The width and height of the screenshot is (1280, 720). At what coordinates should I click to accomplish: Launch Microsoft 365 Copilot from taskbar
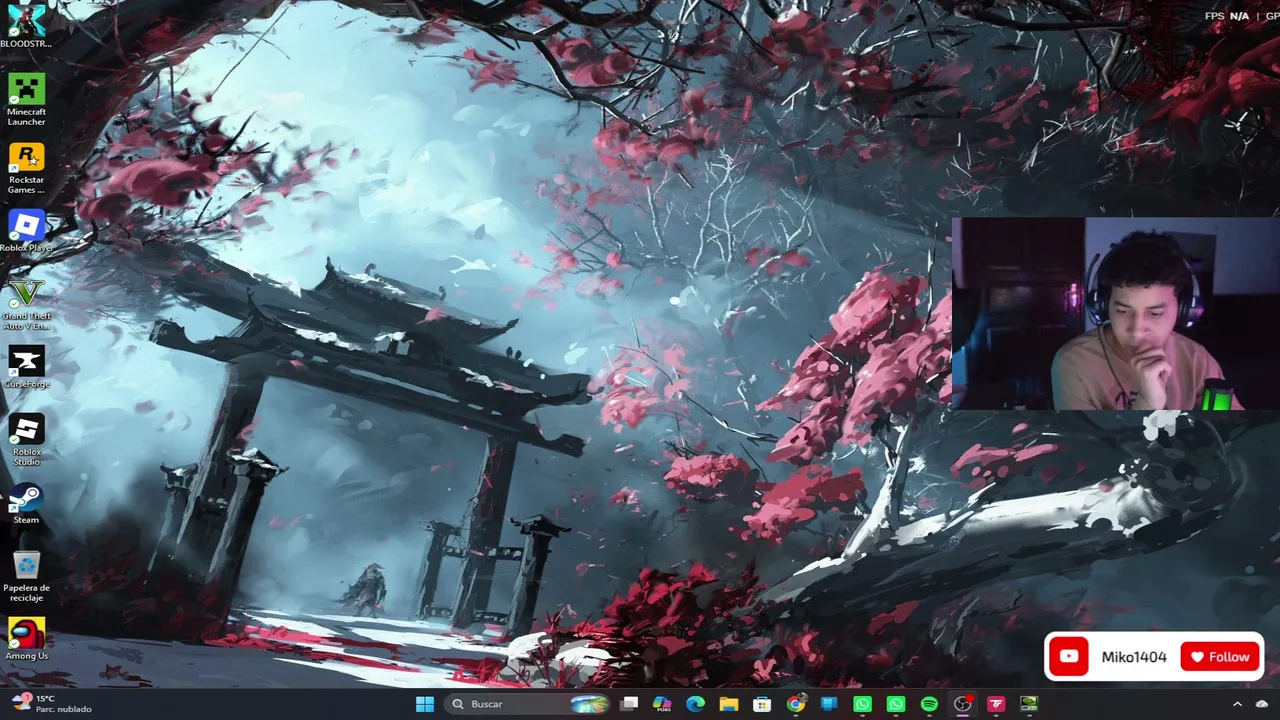[662, 704]
